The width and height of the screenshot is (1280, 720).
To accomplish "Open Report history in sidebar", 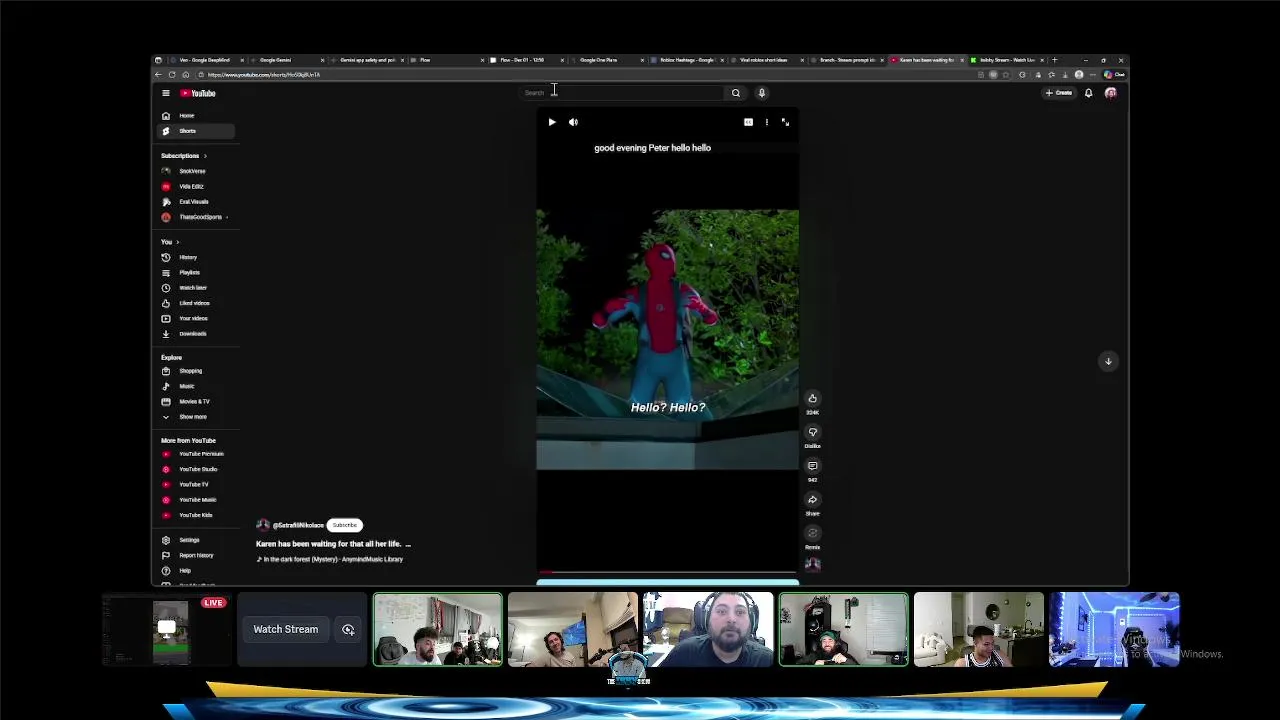I will click(196, 556).
